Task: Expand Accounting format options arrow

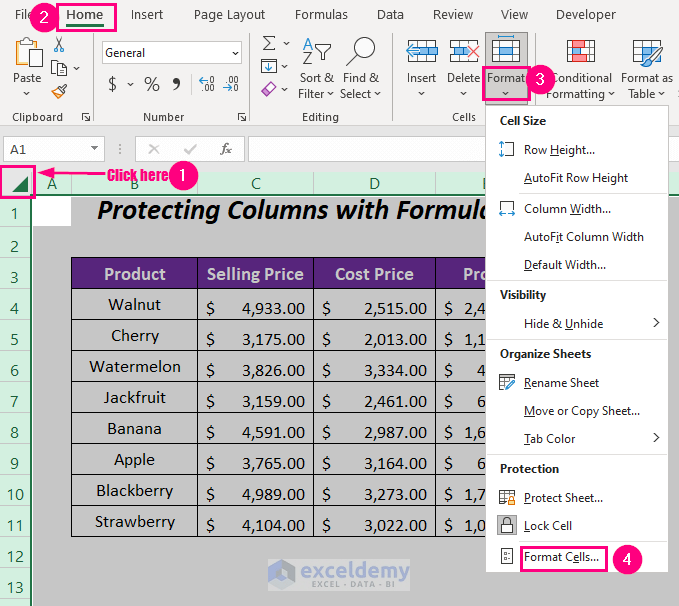Action: 130,84
